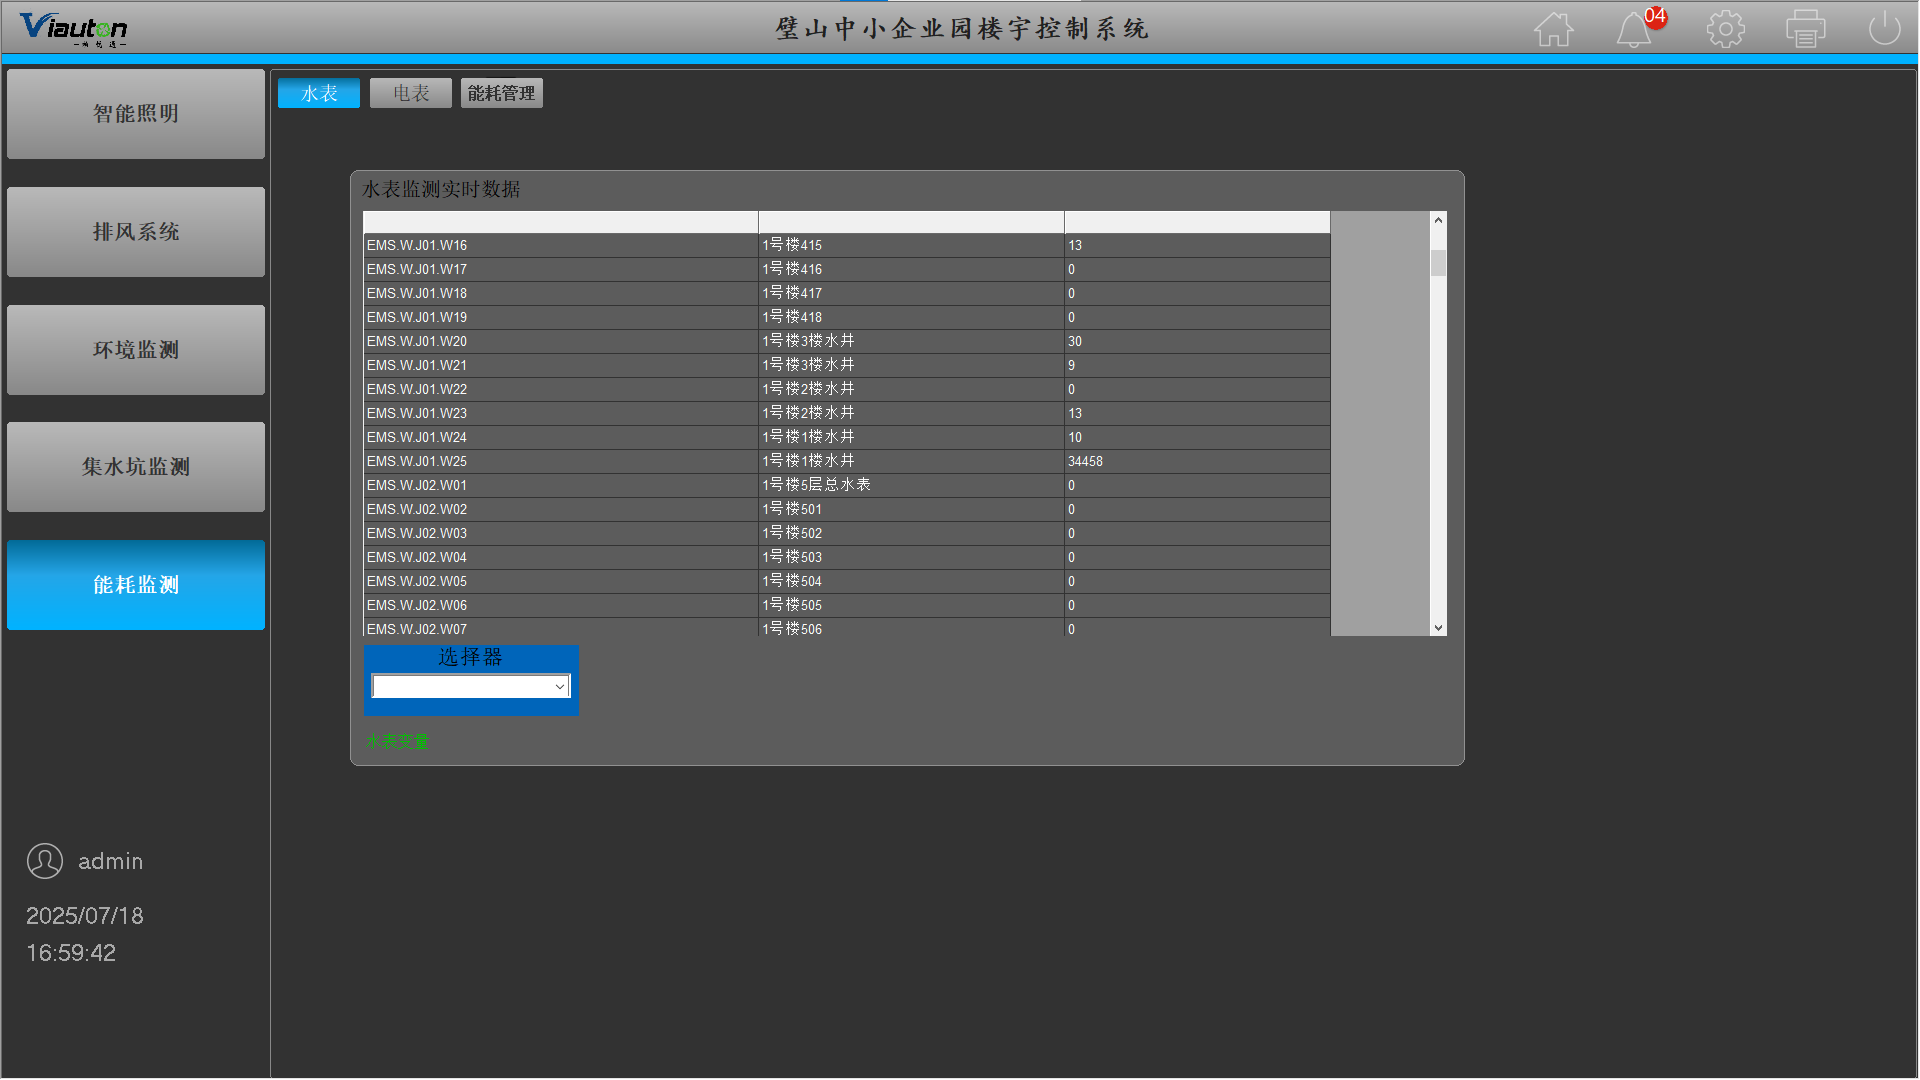Select the row EMS.W.J01.W25

click(417, 462)
